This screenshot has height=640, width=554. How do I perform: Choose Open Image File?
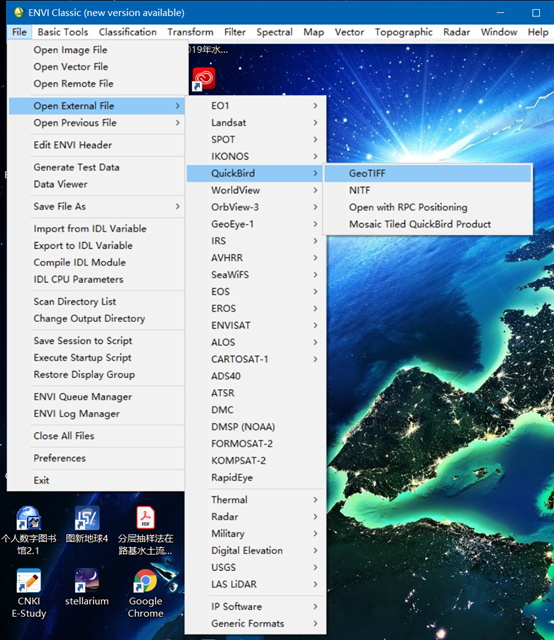coord(97,50)
